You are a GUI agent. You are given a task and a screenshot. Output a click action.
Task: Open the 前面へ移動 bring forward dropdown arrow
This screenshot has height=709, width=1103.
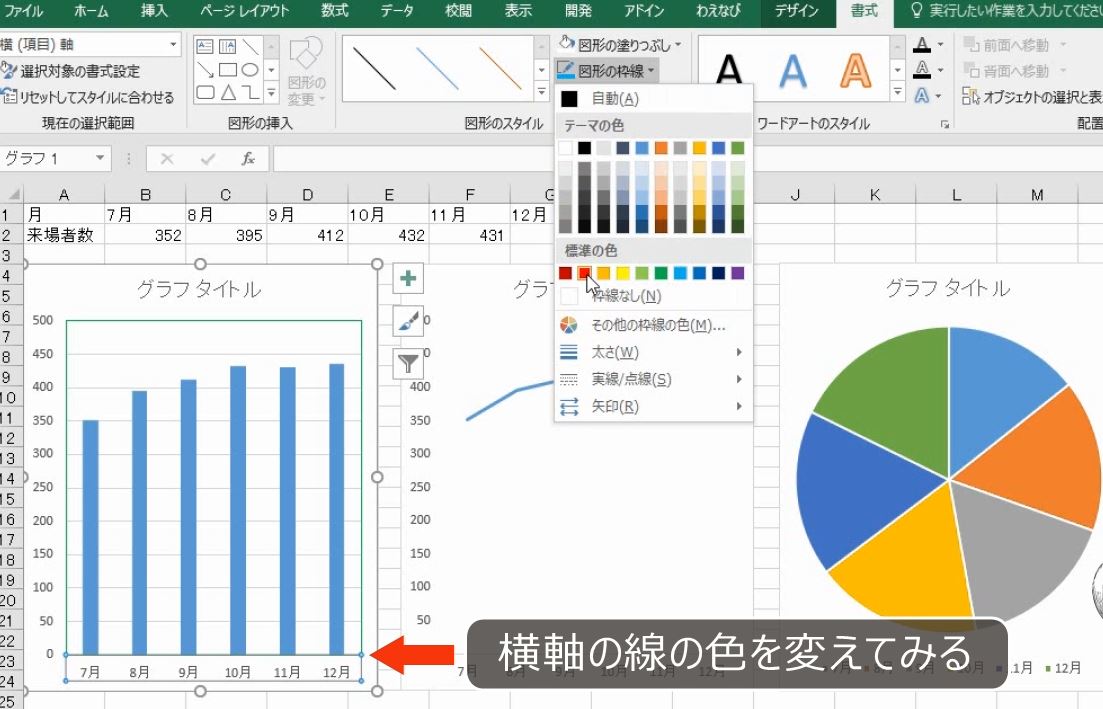(1062, 45)
